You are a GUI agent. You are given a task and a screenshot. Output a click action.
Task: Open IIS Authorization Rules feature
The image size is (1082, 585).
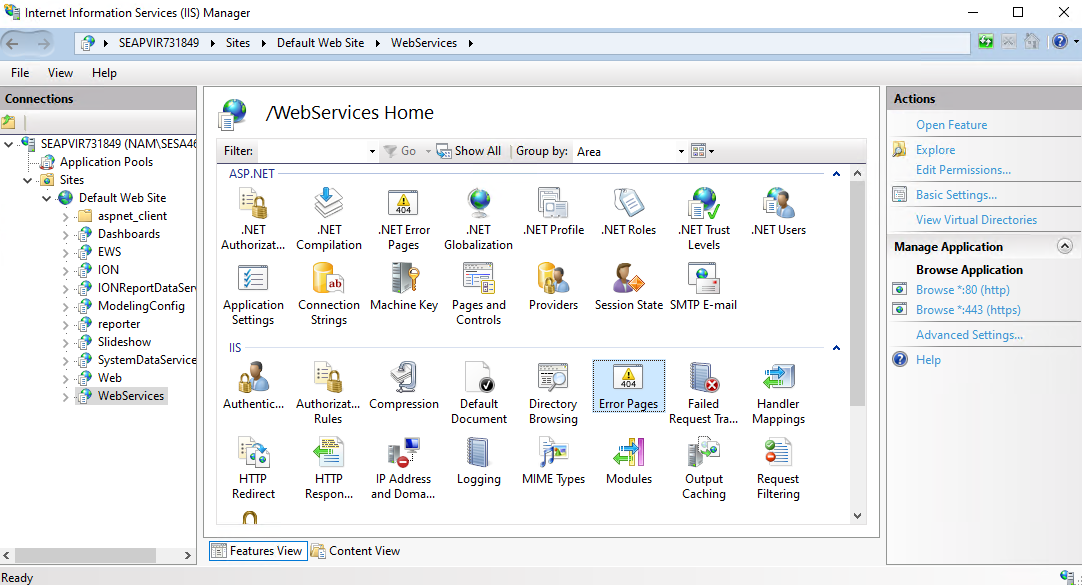tap(328, 393)
